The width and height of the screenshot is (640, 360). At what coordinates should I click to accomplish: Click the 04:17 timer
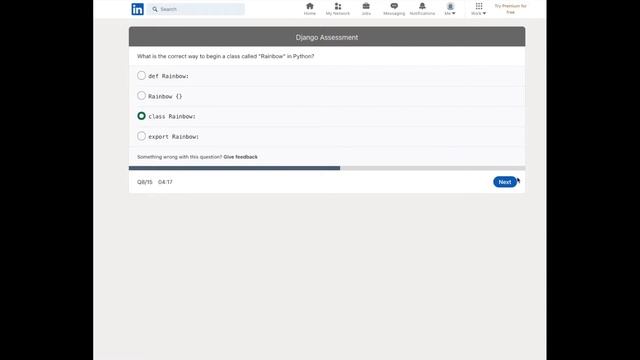[x=165, y=182]
